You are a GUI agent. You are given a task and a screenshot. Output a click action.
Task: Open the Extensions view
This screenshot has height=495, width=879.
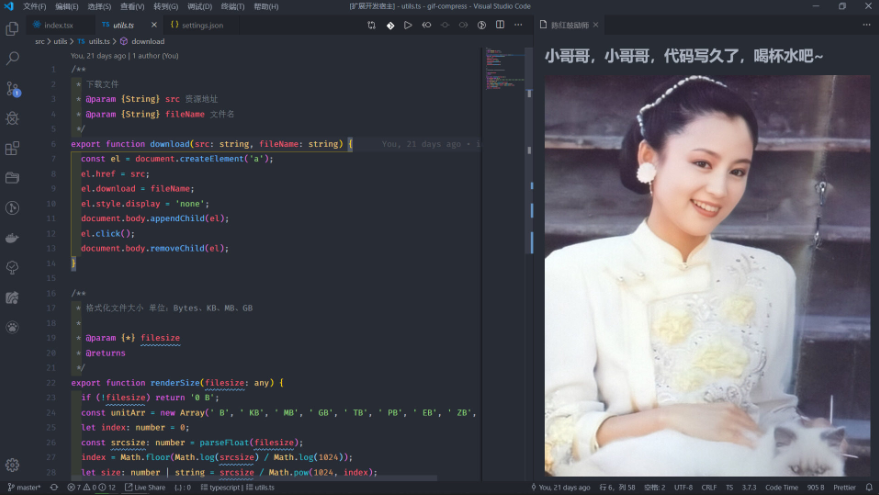click(x=12, y=148)
